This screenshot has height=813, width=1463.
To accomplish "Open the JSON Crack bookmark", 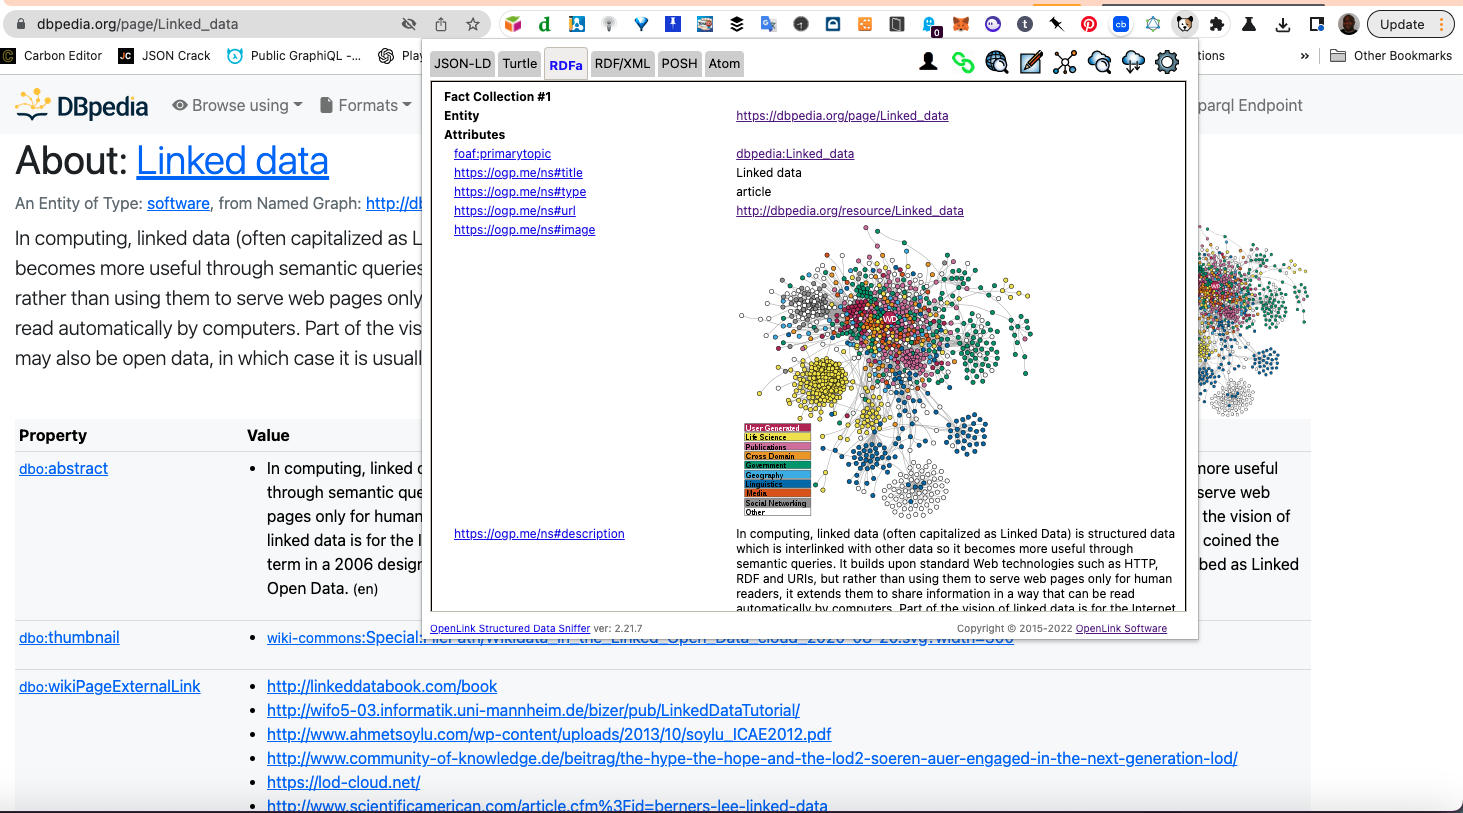I will pos(165,56).
